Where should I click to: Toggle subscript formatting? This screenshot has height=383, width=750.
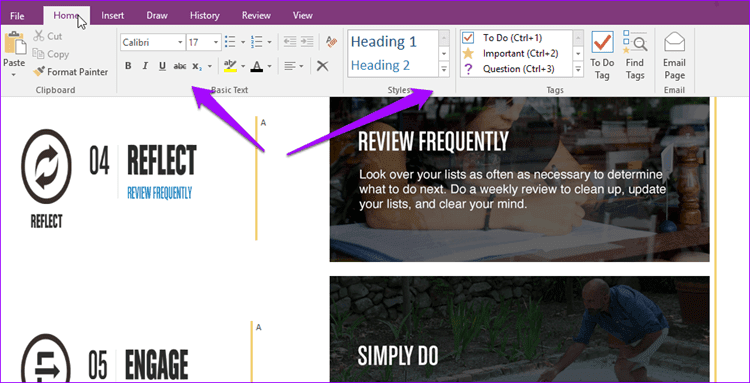[197, 66]
